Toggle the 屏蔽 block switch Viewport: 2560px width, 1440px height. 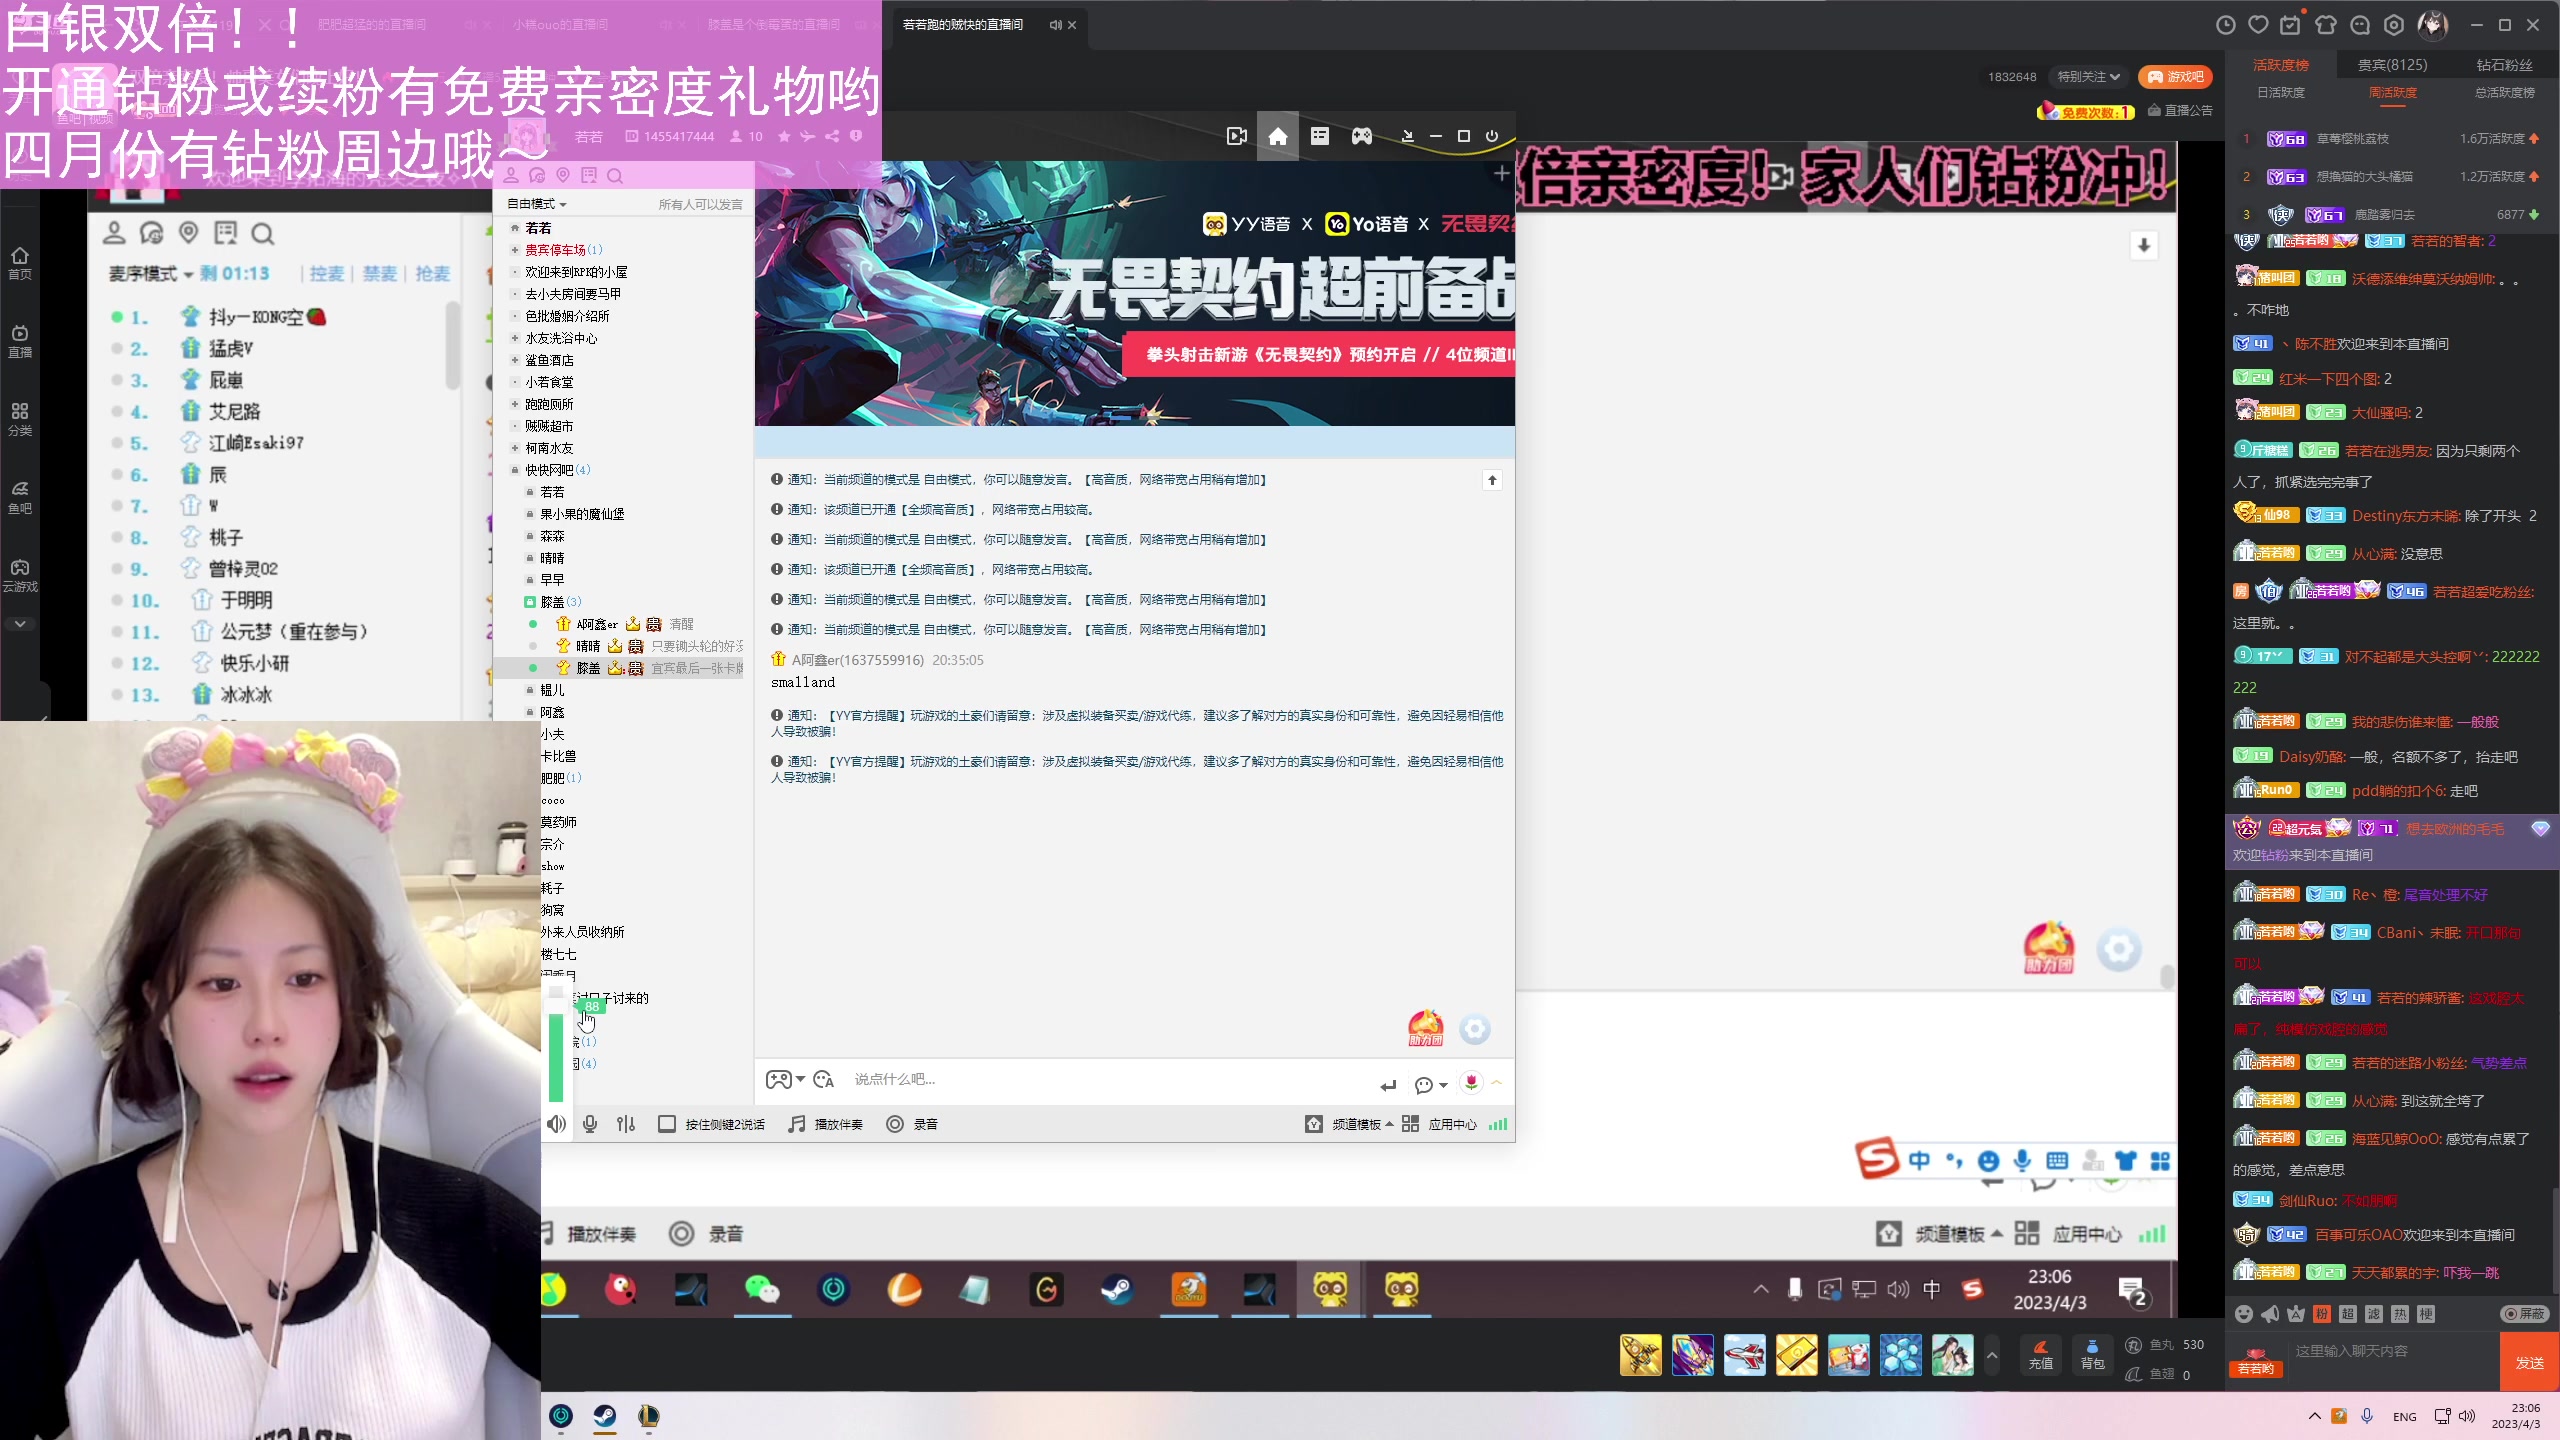[2524, 1314]
